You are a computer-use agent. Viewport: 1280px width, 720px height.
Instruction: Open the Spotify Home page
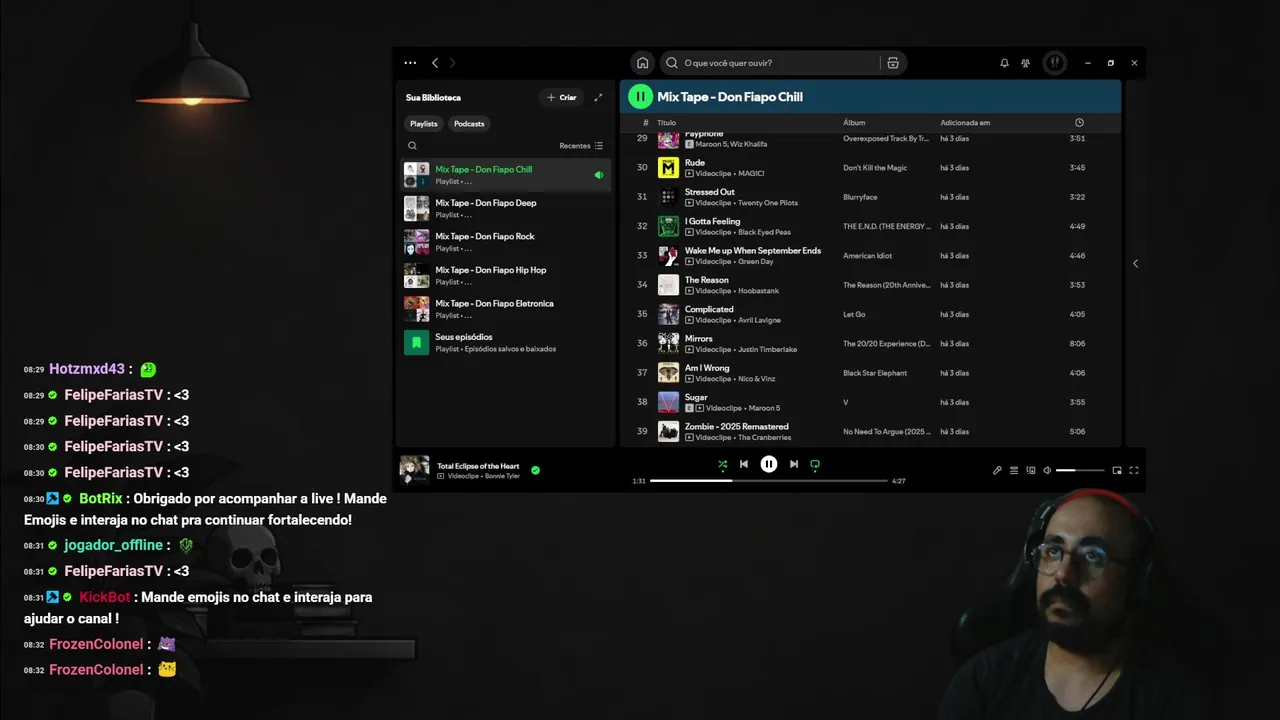tap(642, 63)
